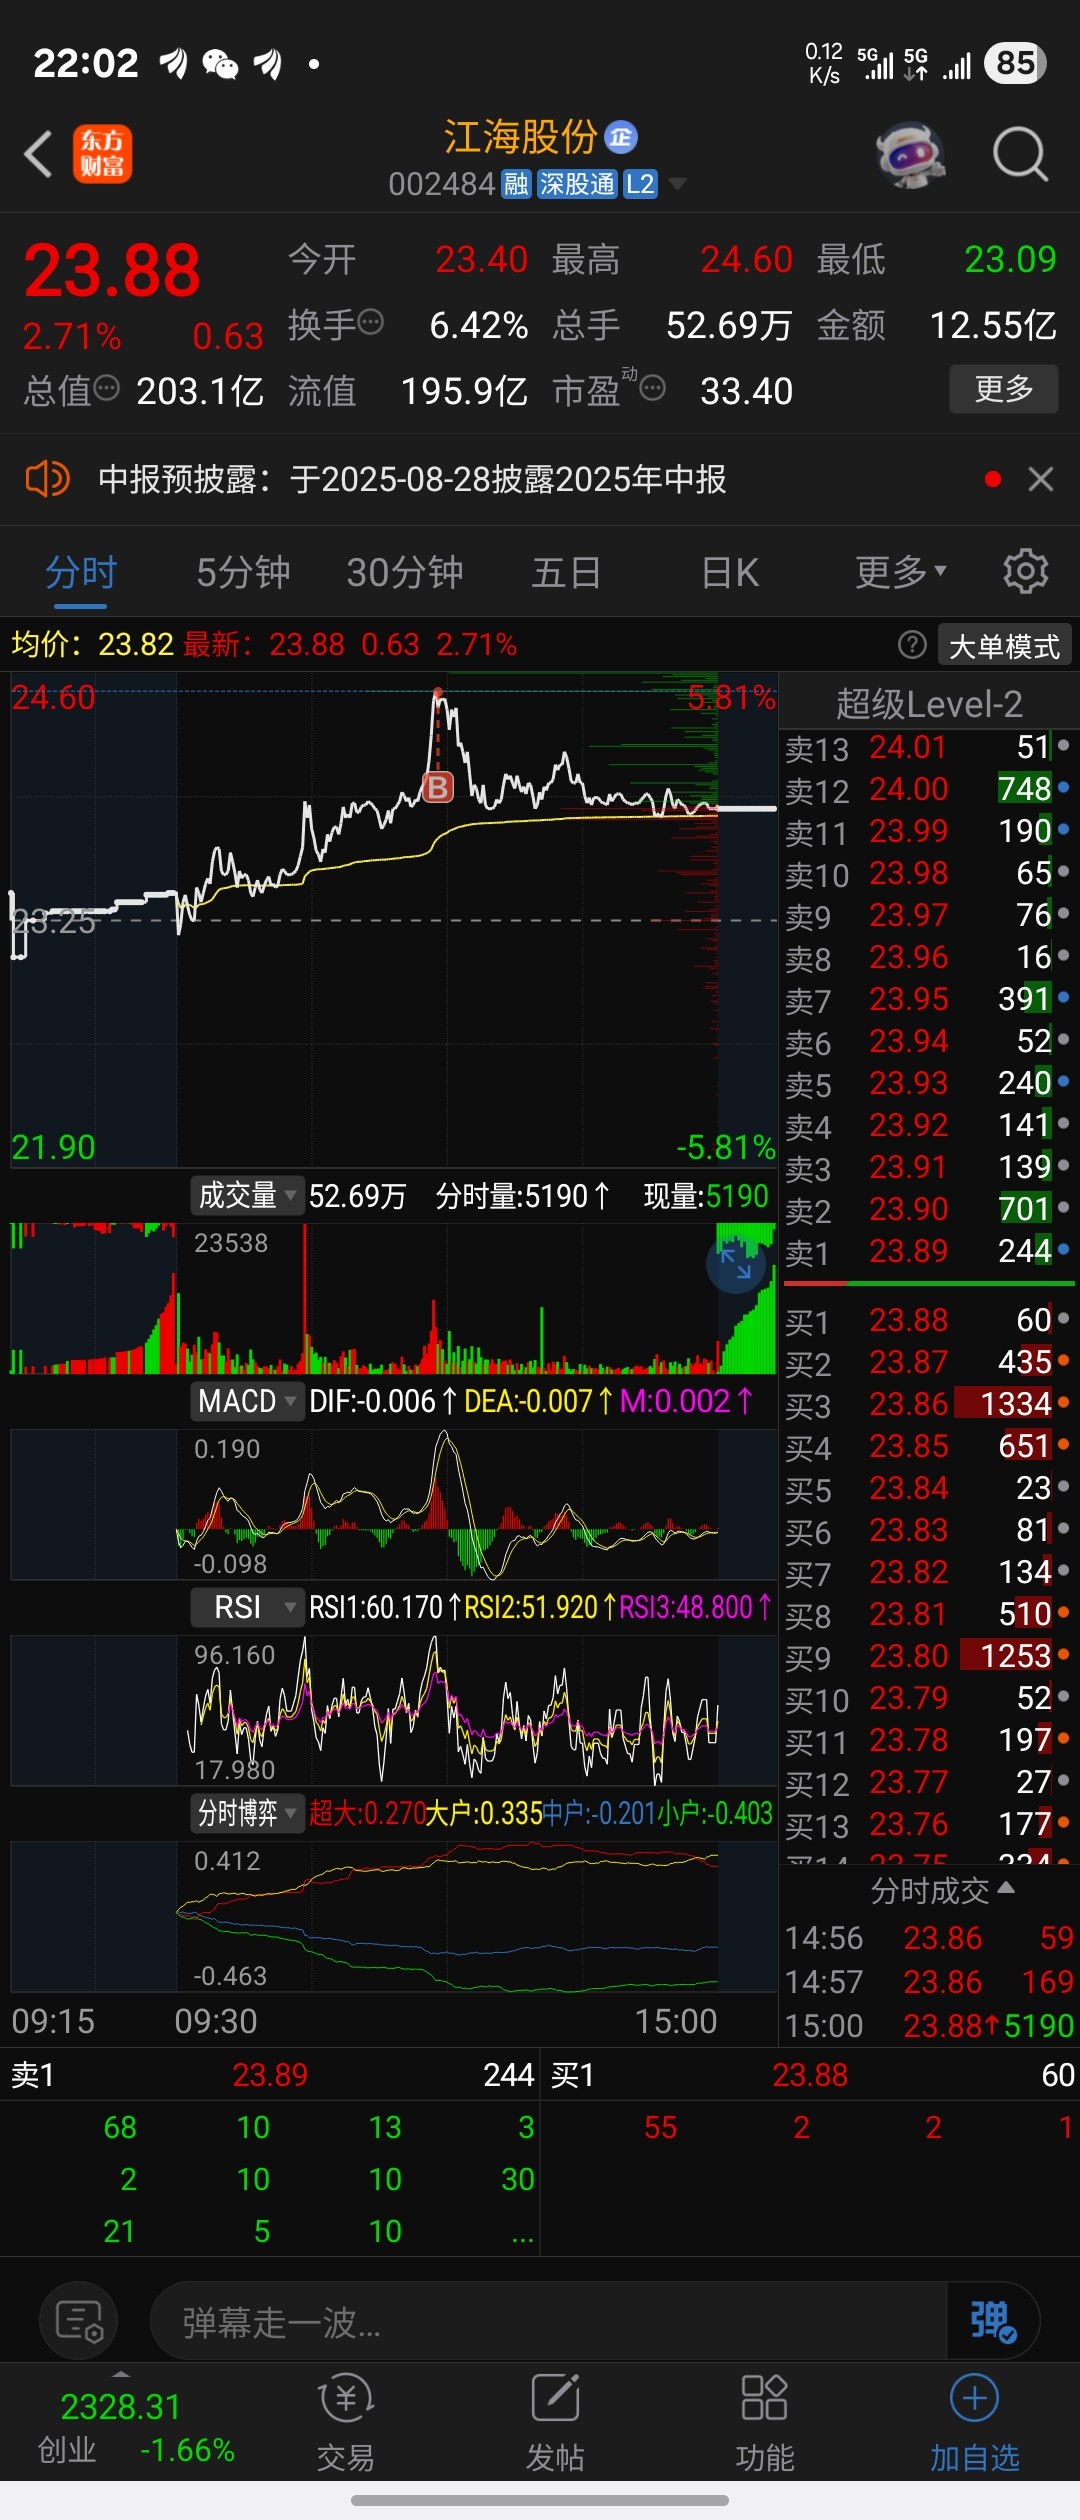Select 卖12 row at 24.00

928,790
